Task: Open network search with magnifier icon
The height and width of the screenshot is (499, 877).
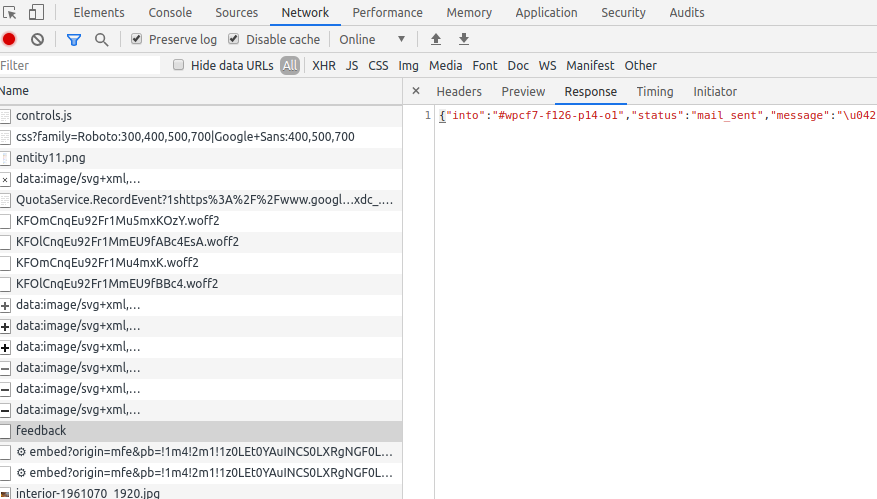Action: coord(101,40)
